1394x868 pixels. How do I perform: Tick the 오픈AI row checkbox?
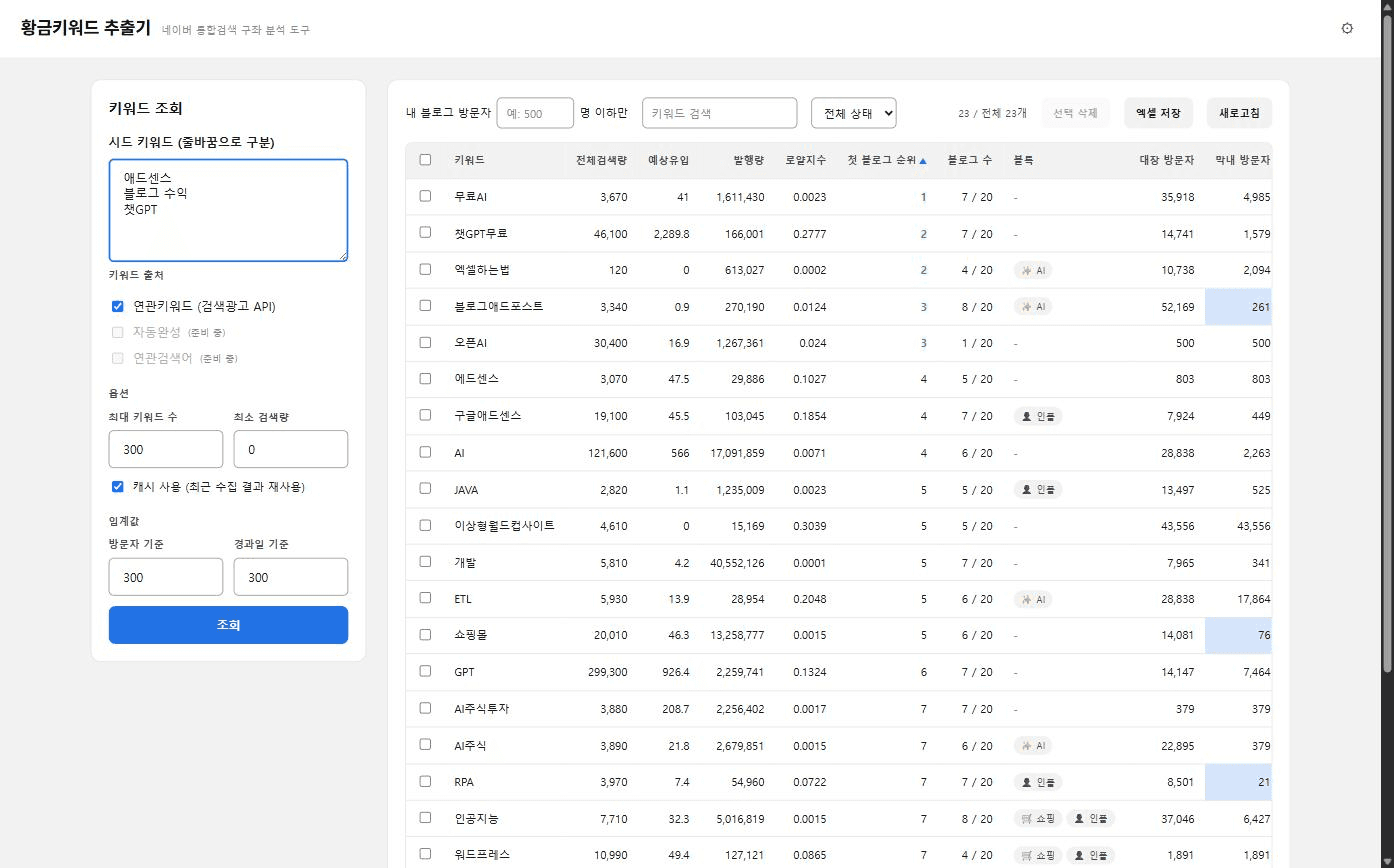(426, 343)
